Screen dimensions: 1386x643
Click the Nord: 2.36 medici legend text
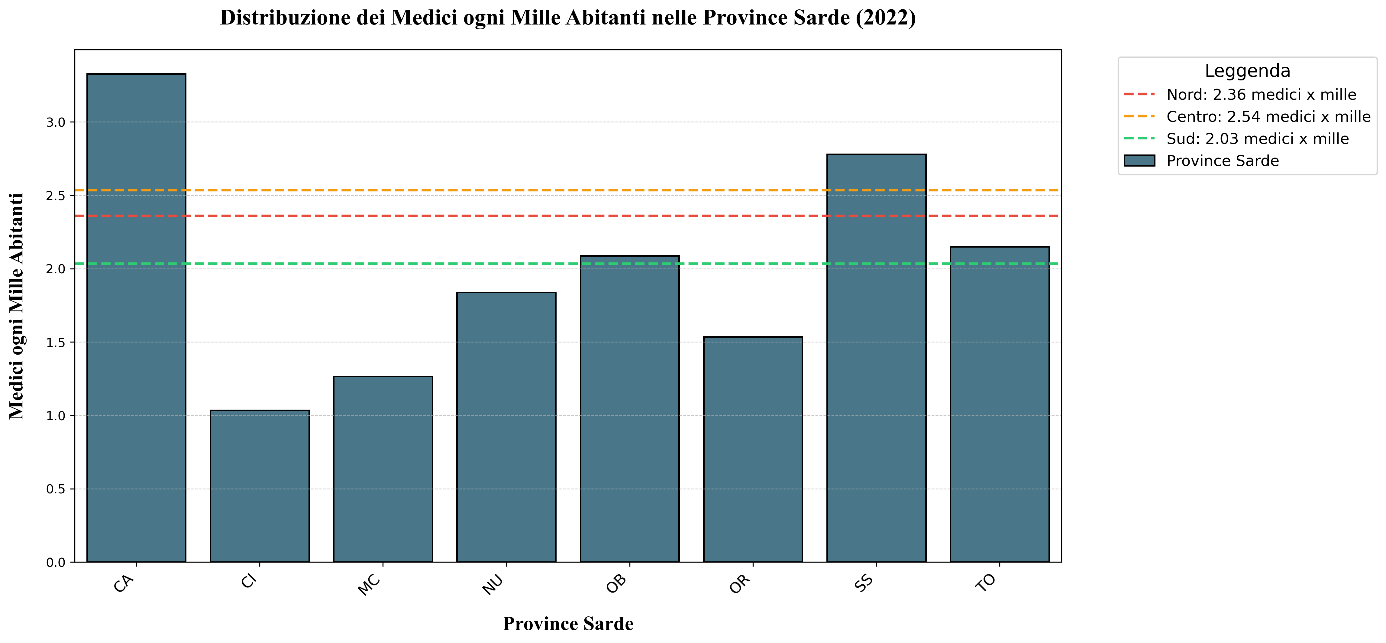tap(1261, 95)
